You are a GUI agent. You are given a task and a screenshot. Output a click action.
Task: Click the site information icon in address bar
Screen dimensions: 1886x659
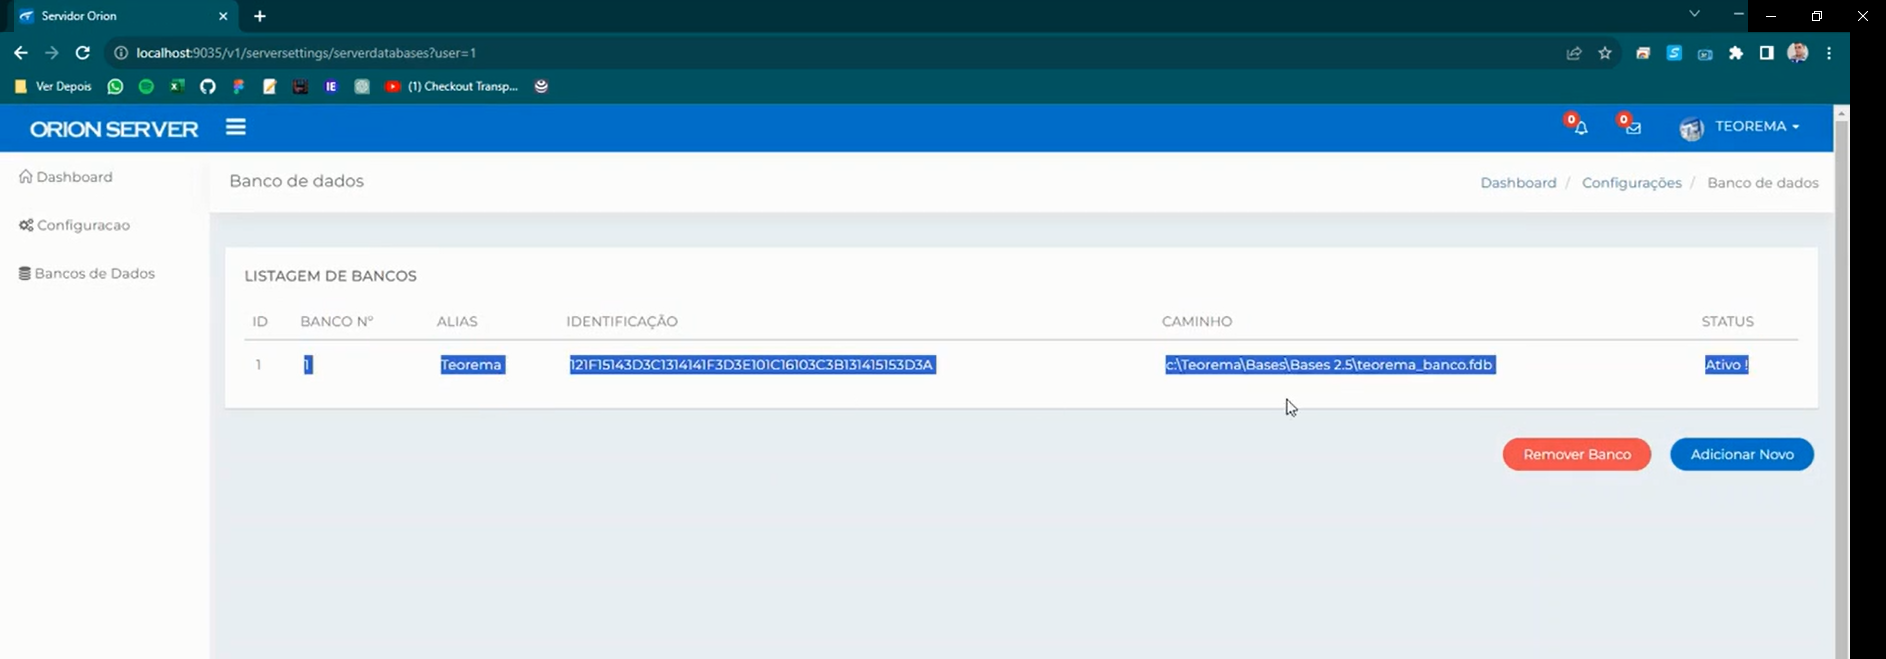121,53
